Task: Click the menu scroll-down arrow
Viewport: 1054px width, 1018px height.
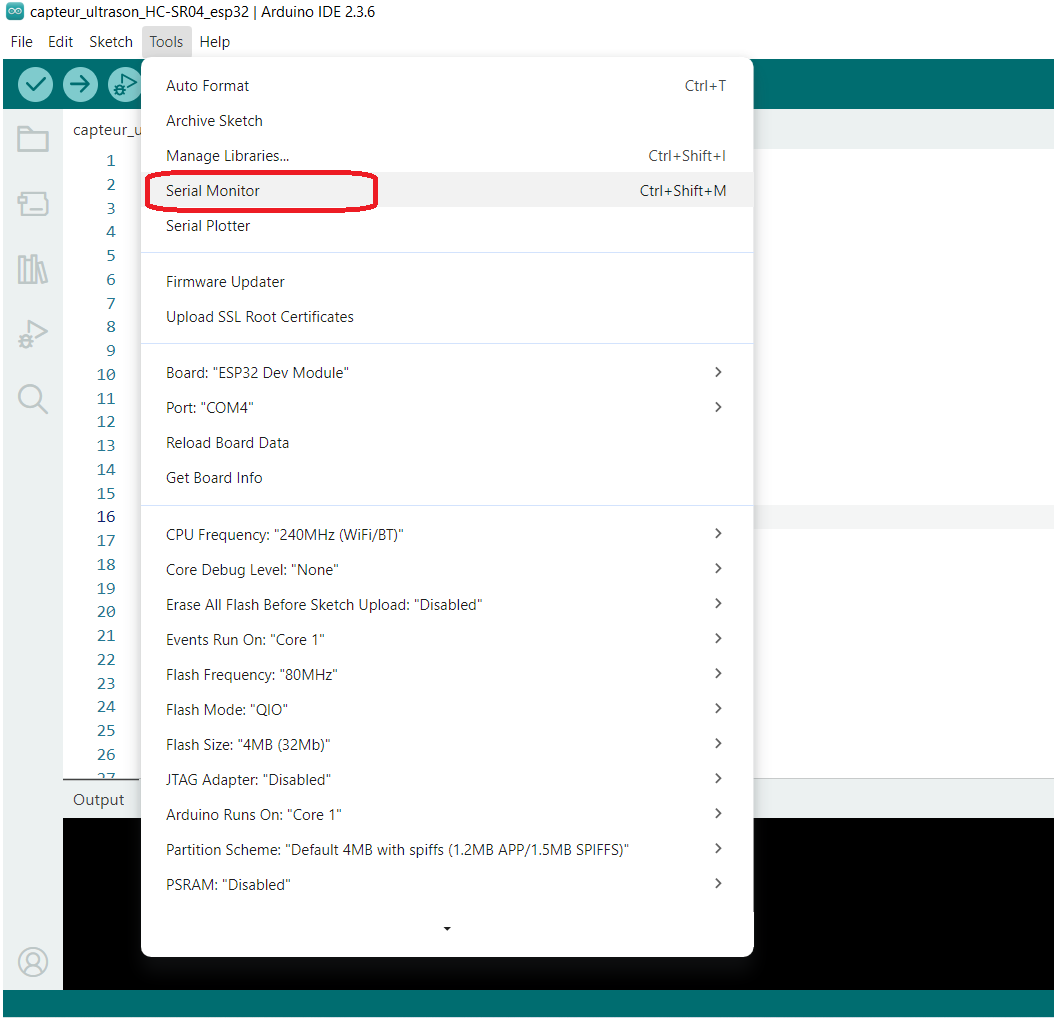Action: [447, 929]
